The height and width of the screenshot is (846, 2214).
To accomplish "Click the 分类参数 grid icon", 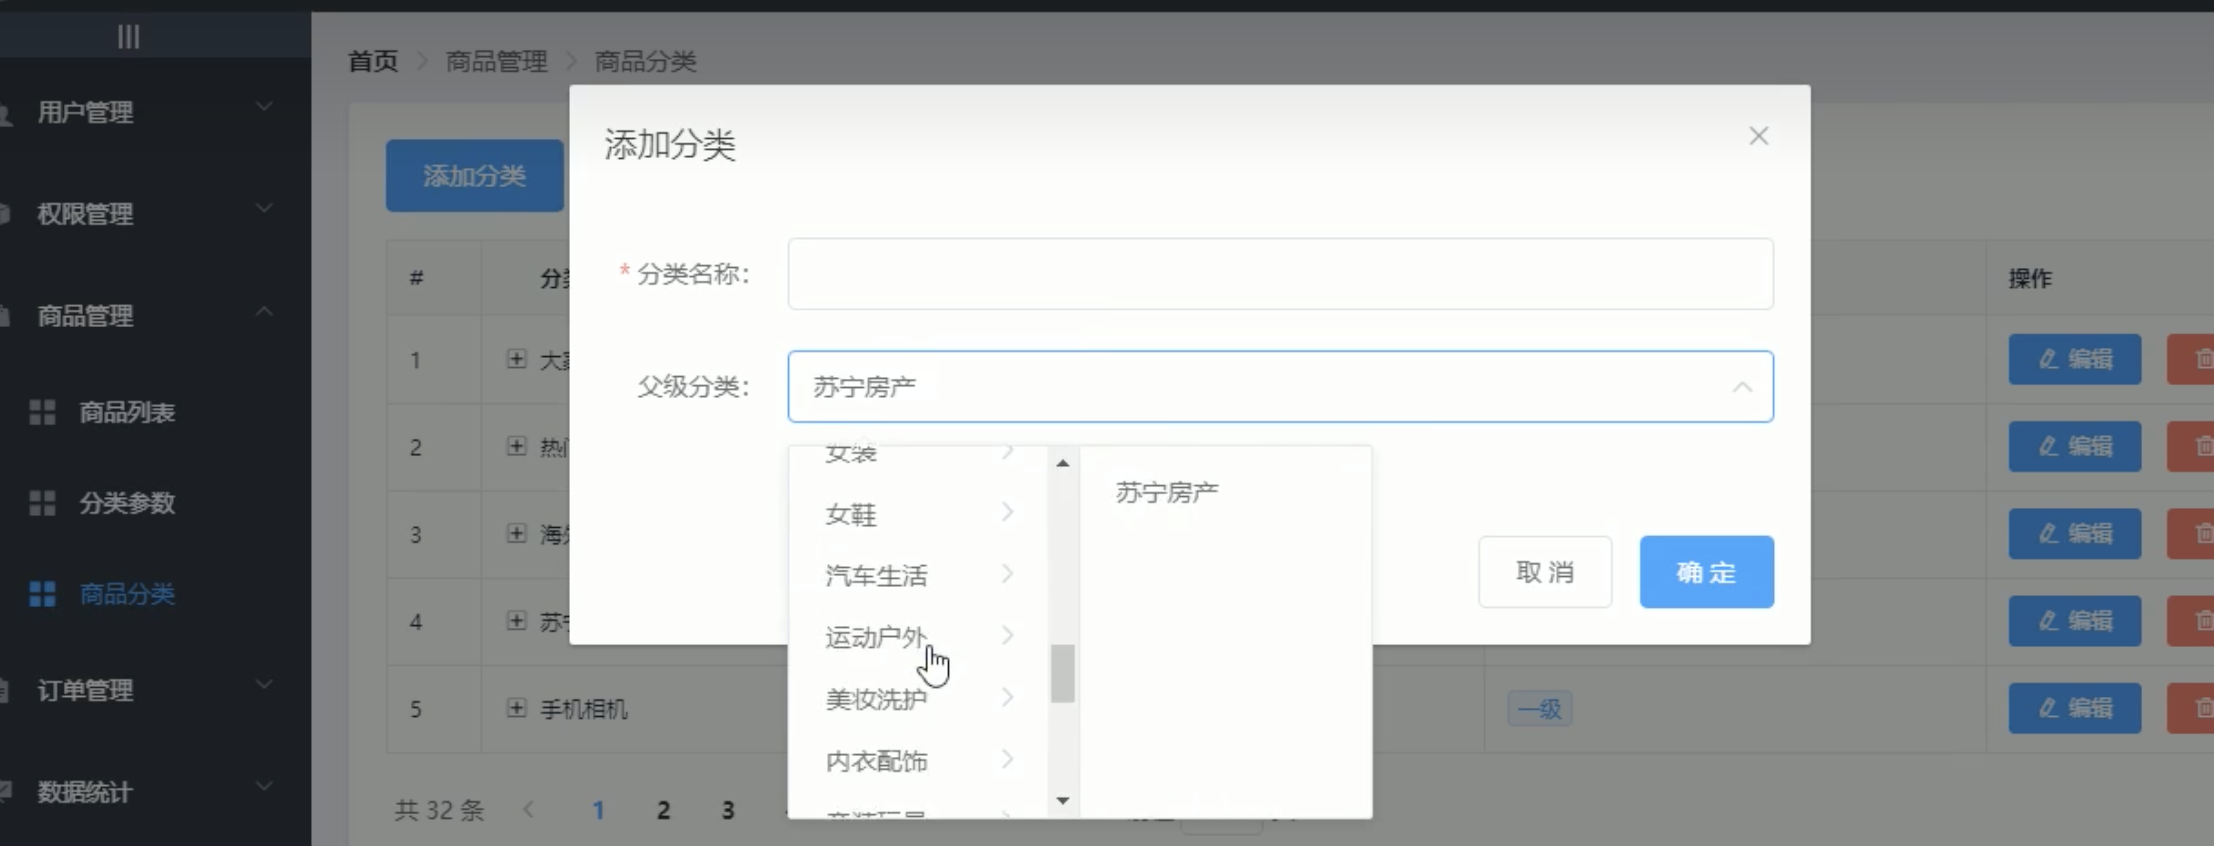I will (x=42, y=503).
